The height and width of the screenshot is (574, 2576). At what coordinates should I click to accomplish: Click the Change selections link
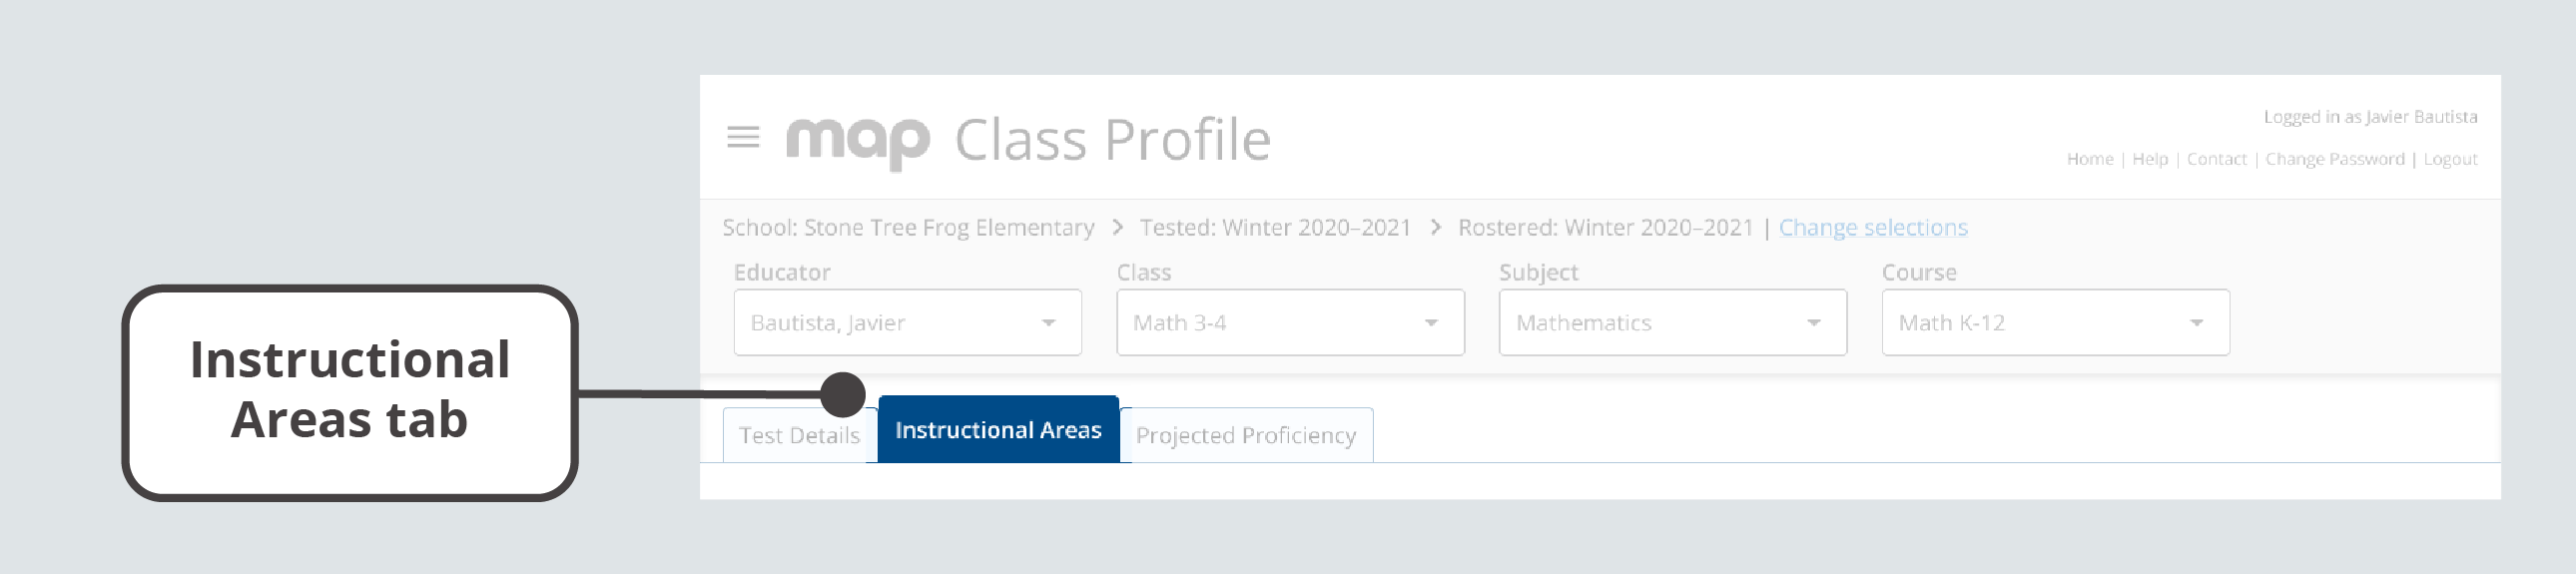(1872, 228)
